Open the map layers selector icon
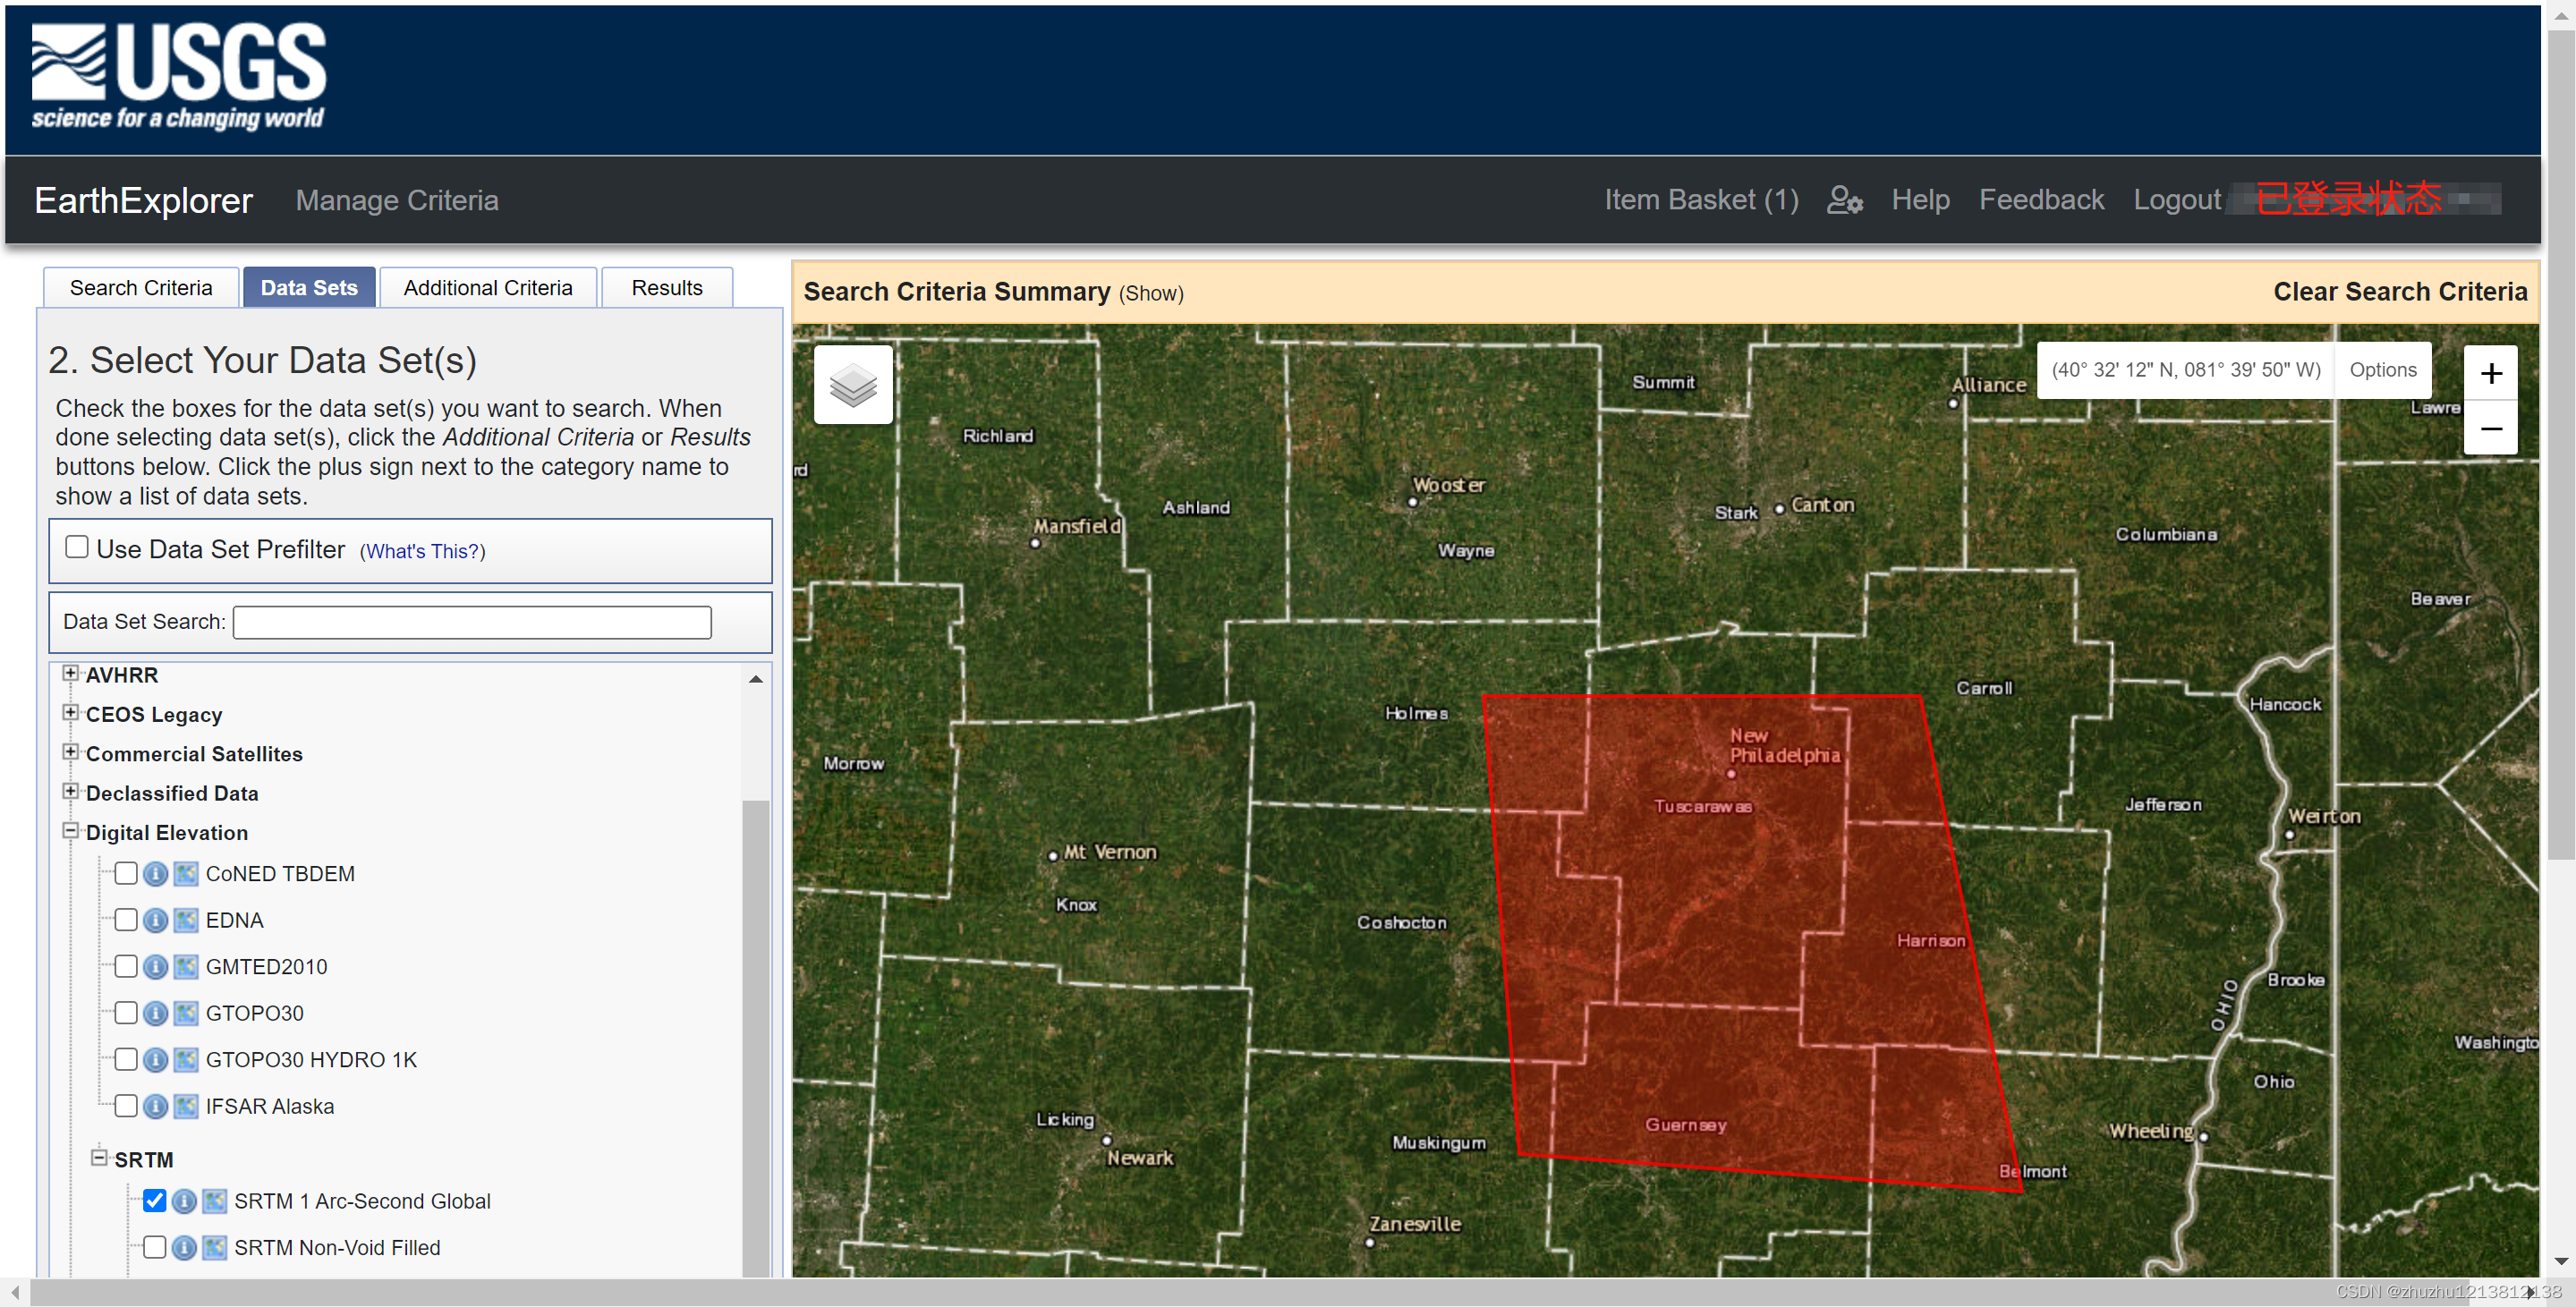This screenshot has width=2576, height=1307. click(853, 385)
